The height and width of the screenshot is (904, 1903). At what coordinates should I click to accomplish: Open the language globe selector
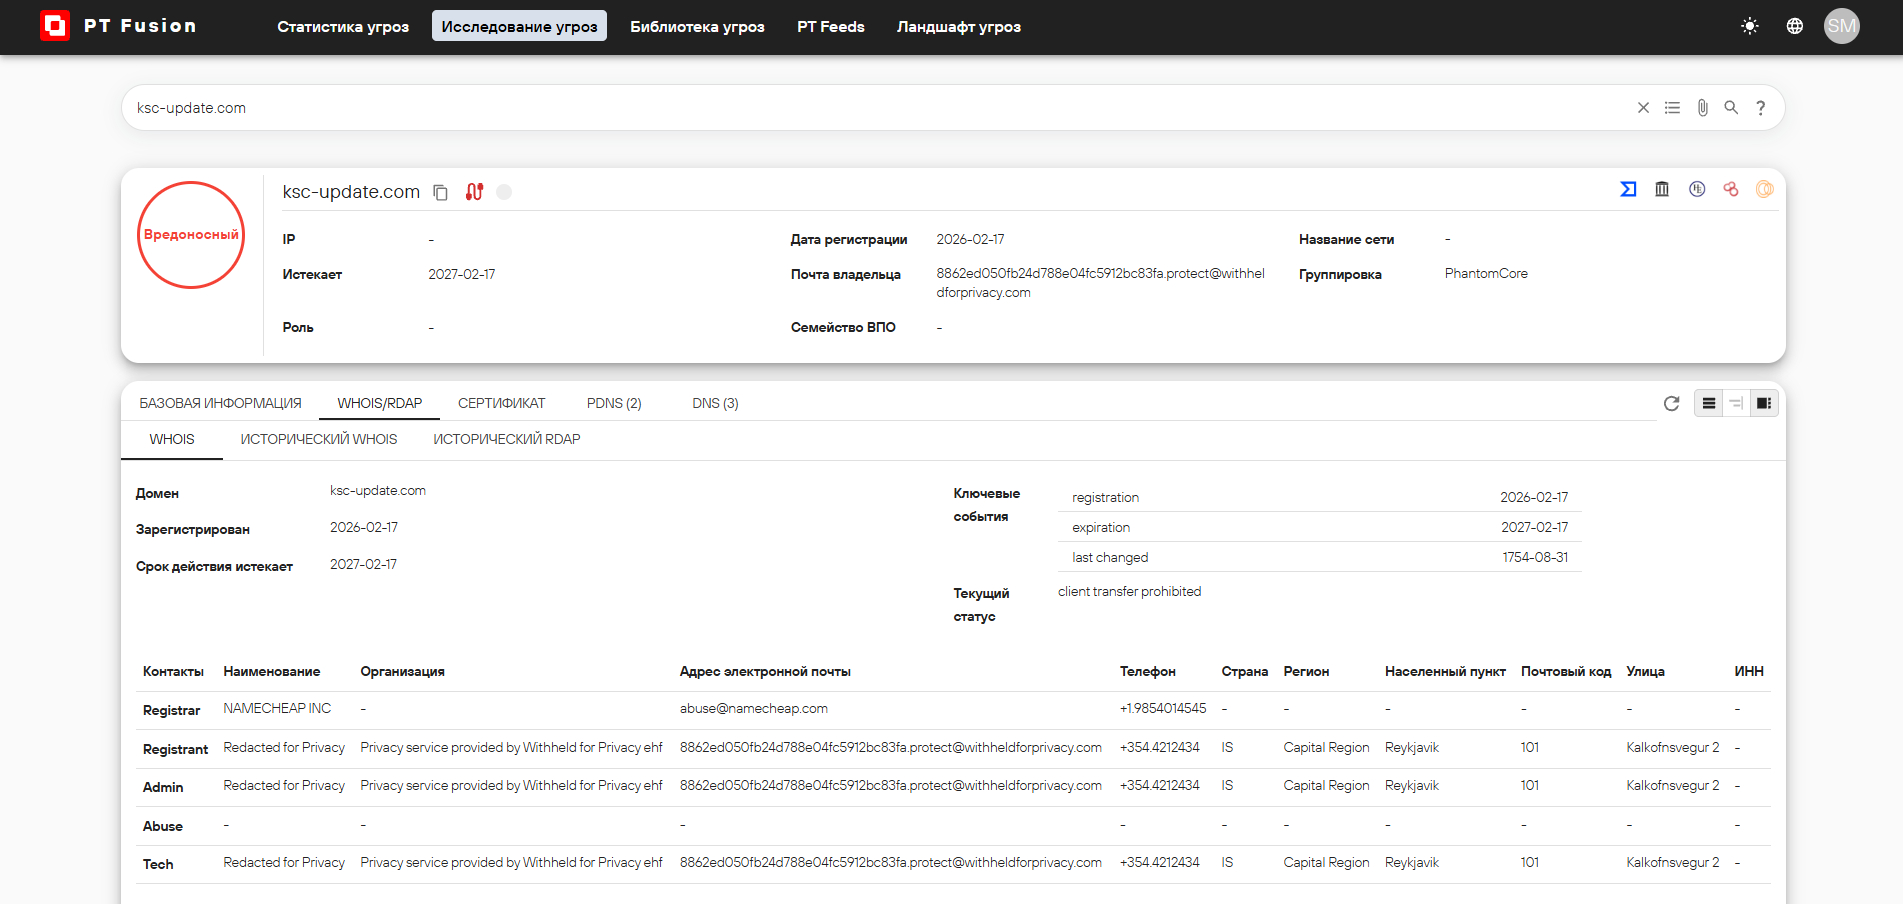(x=1795, y=26)
